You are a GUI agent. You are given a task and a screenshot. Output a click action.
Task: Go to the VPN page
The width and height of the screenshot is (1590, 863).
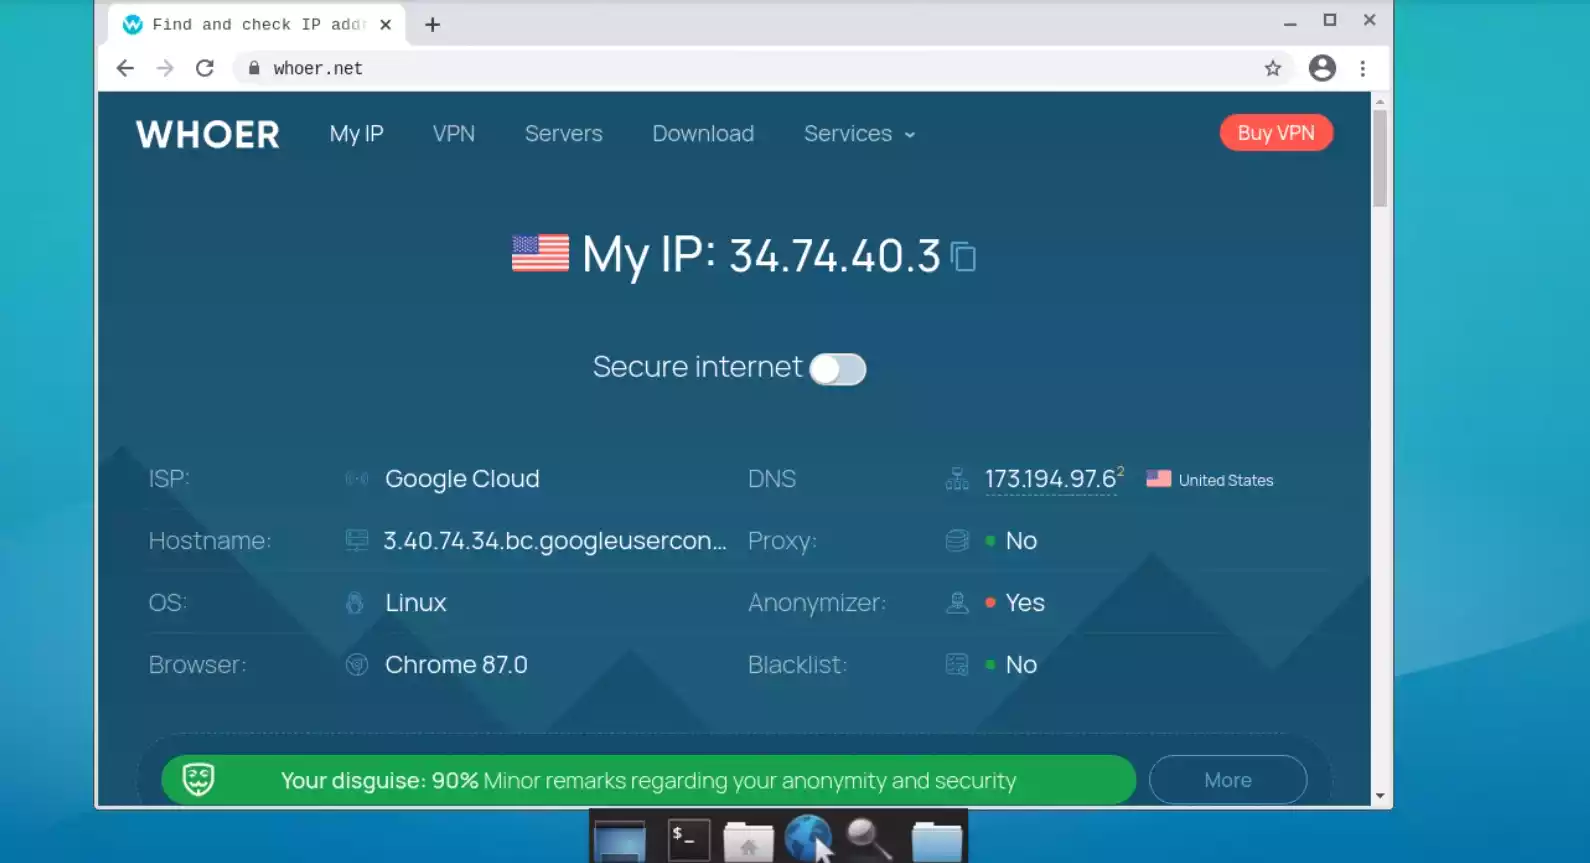pyautogui.click(x=454, y=134)
